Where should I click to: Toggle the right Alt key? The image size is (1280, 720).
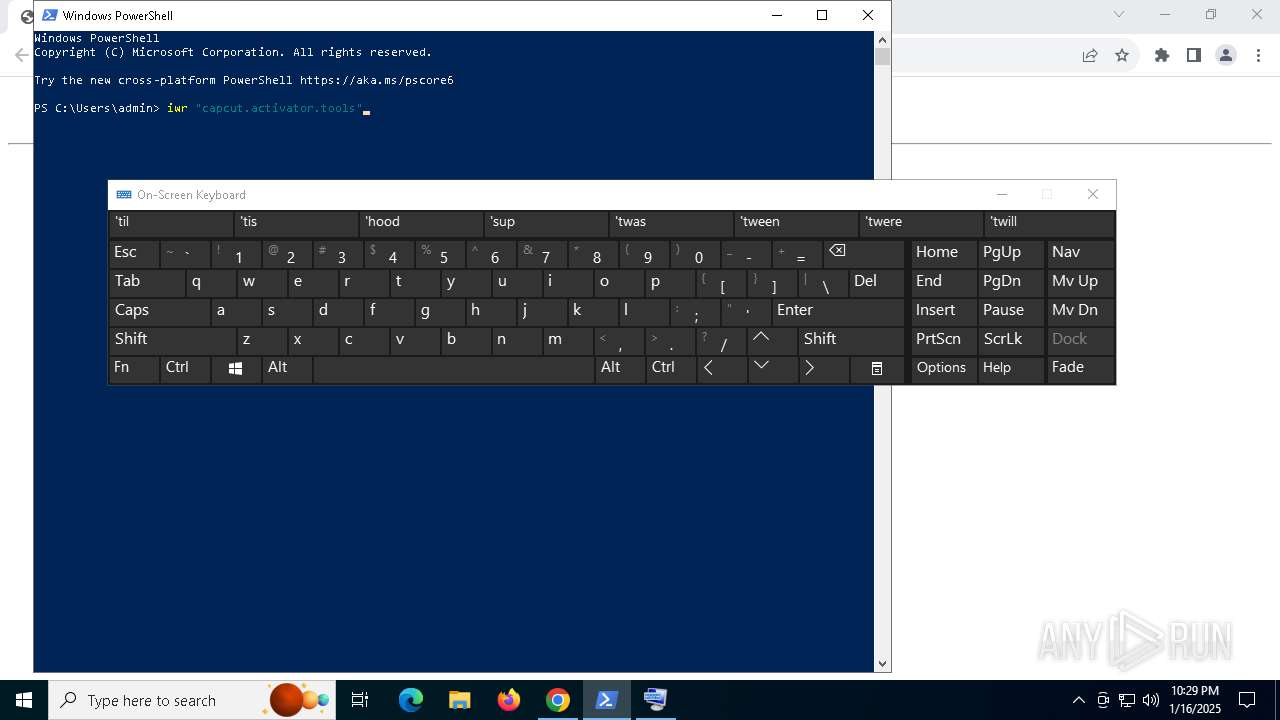point(620,368)
